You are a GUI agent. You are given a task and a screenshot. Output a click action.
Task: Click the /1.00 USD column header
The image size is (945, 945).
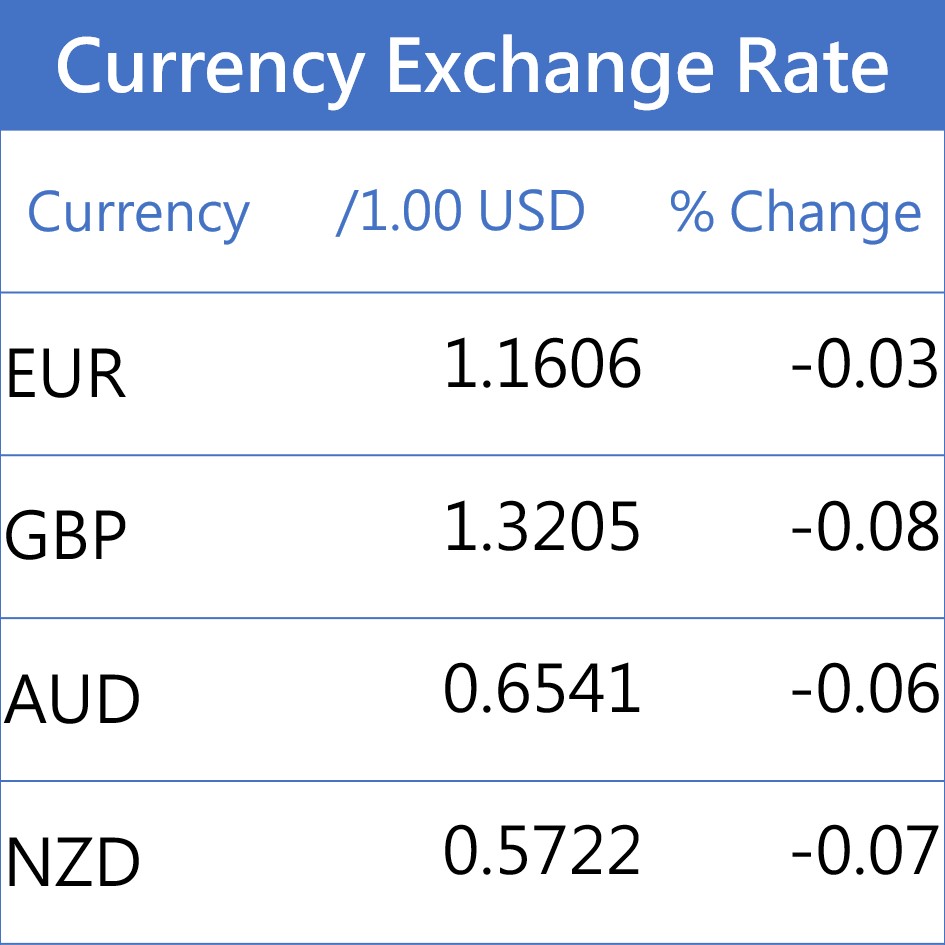click(461, 212)
